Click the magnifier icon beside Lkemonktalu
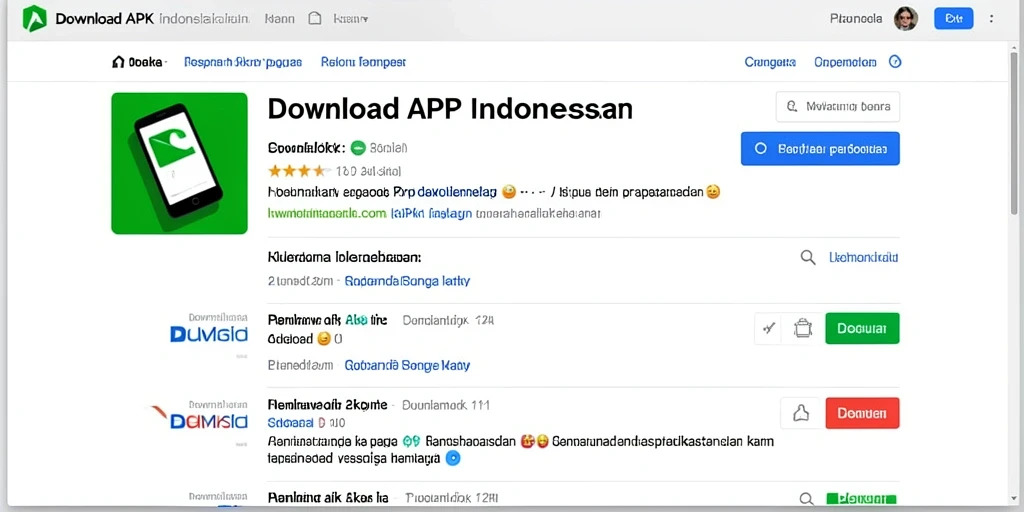 808,257
